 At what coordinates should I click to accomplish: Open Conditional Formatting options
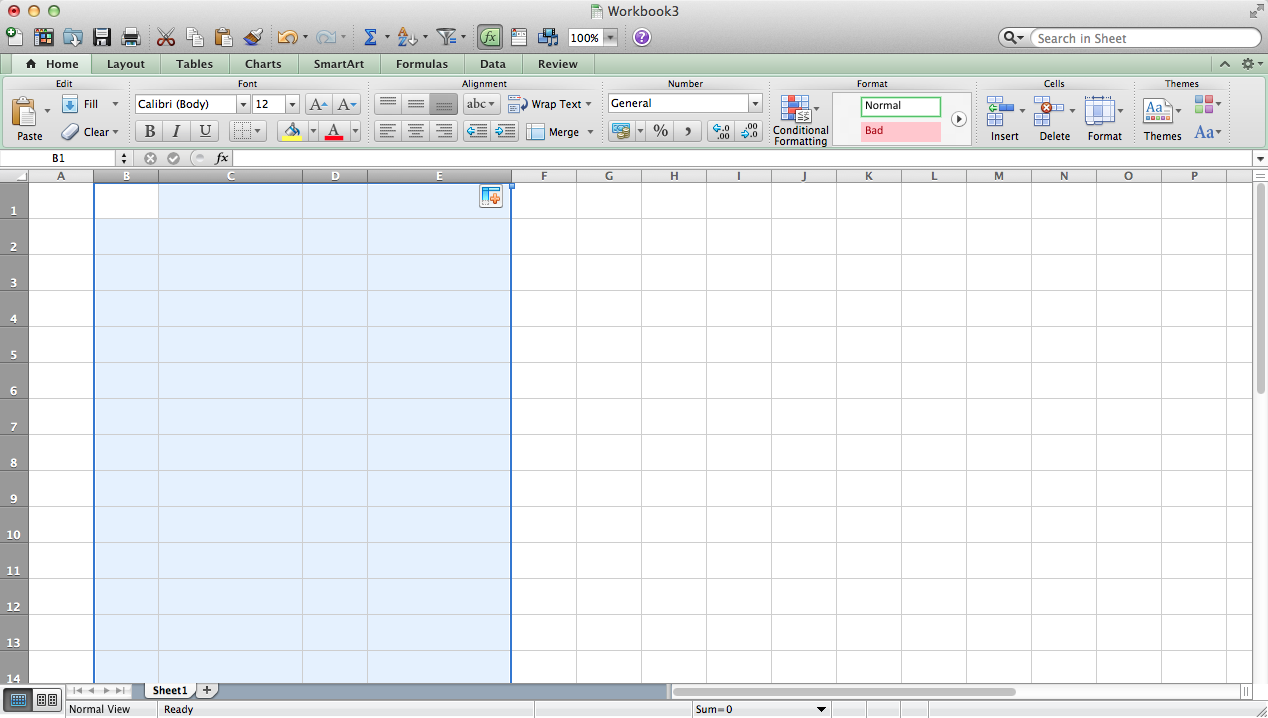tap(801, 121)
